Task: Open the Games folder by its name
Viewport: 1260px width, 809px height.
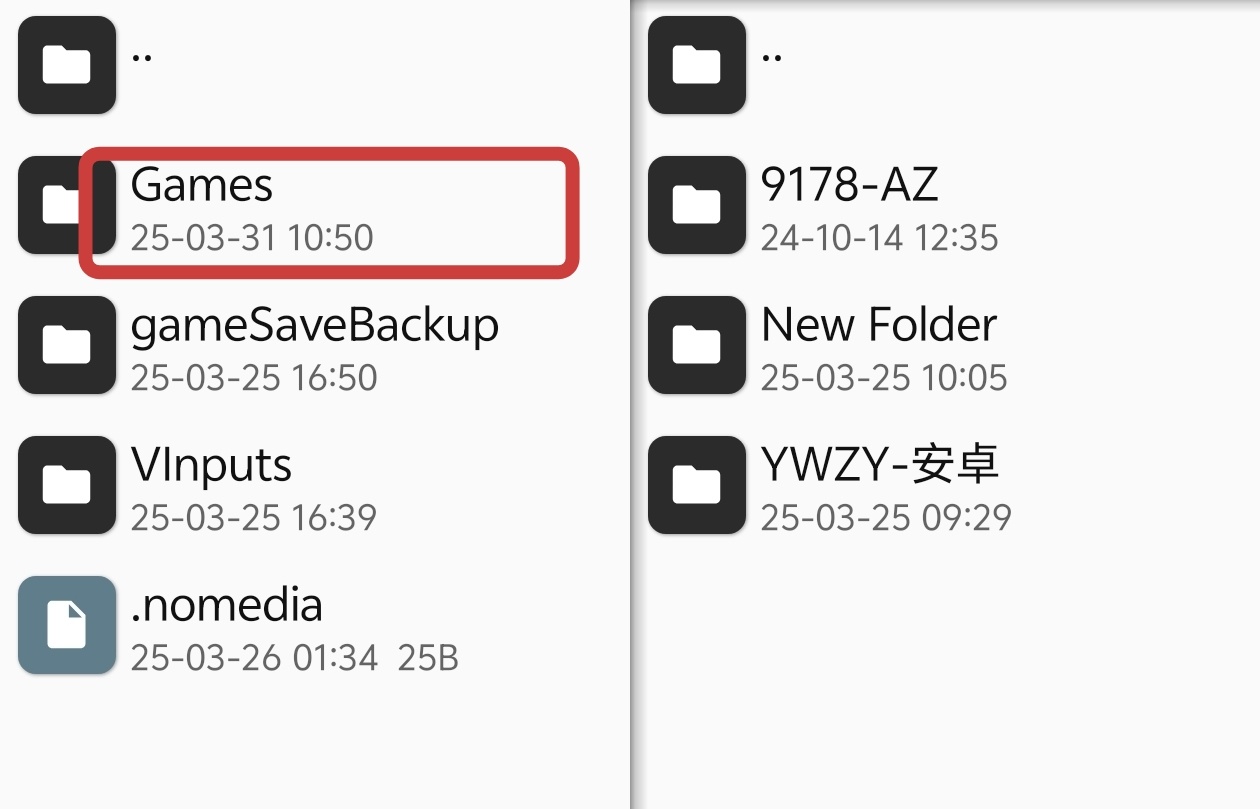Action: coord(202,185)
